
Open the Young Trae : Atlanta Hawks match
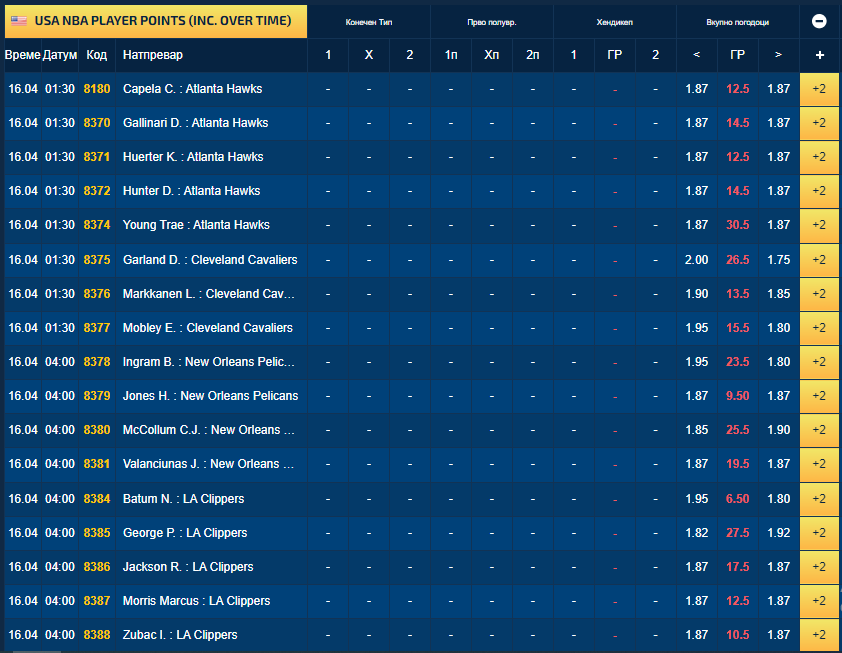[196, 225]
